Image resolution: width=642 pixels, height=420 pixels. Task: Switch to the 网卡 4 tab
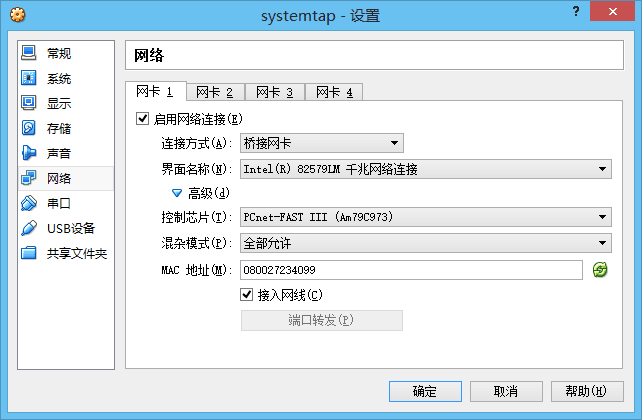(335, 92)
